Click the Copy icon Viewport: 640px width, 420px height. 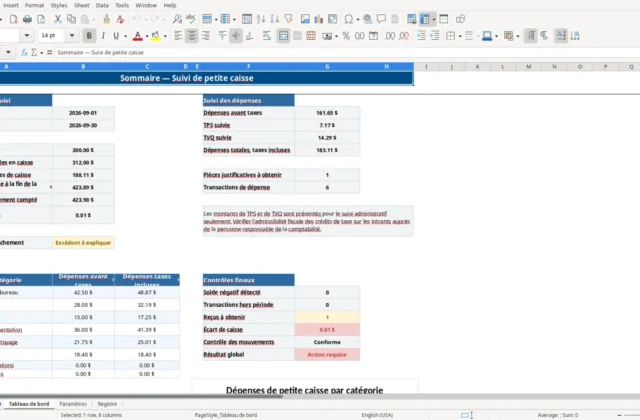click(x=71, y=19)
